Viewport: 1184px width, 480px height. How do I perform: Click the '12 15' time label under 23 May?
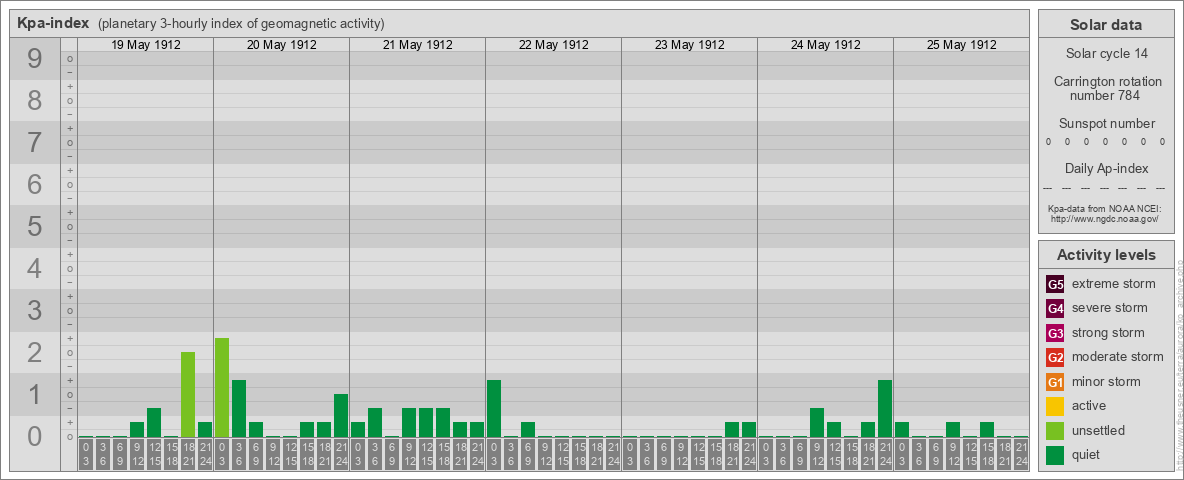point(698,454)
